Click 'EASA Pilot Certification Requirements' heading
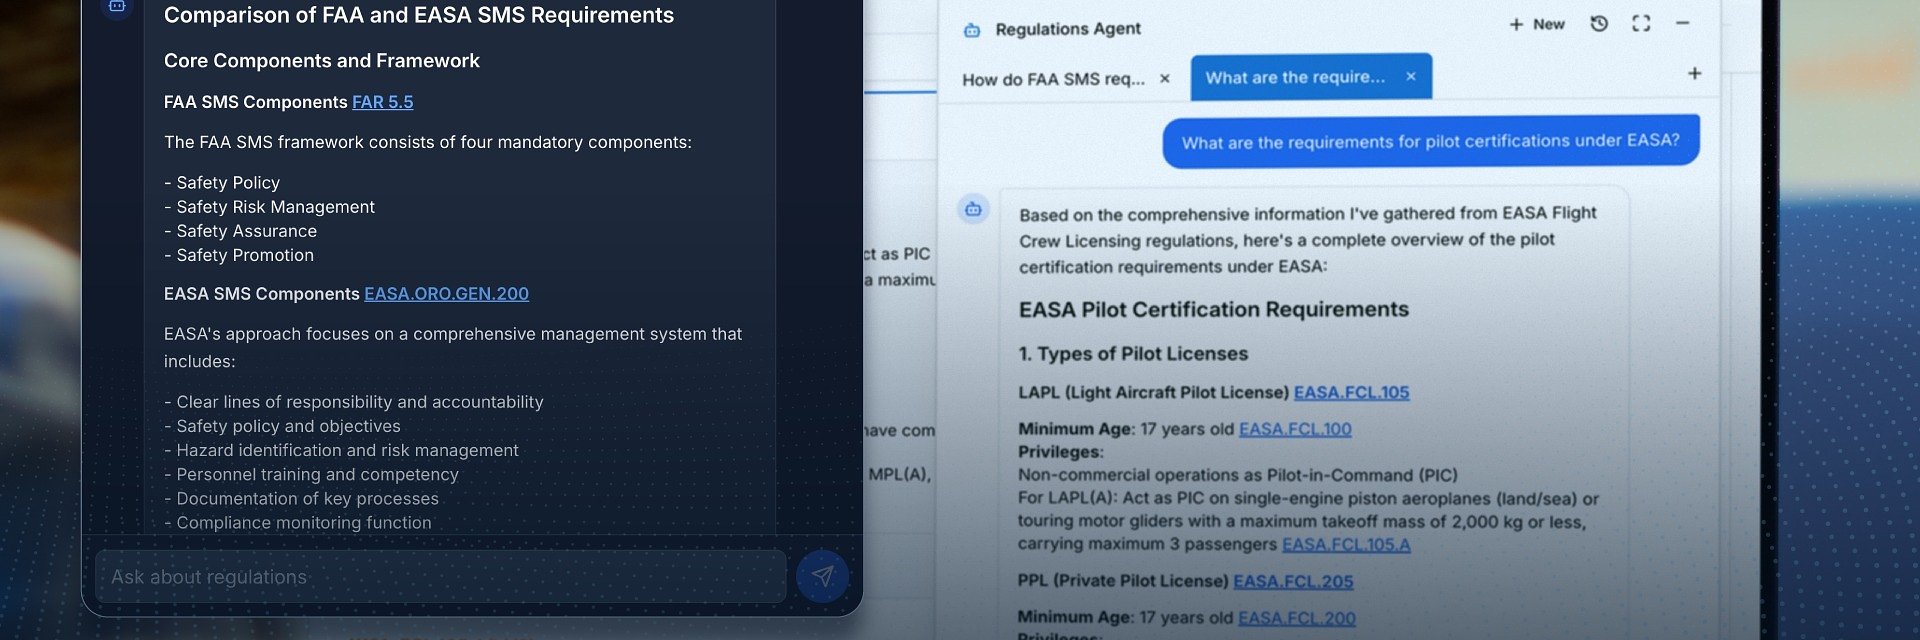Image resolution: width=1920 pixels, height=640 pixels. pyautogui.click(x=1214, y=310)
